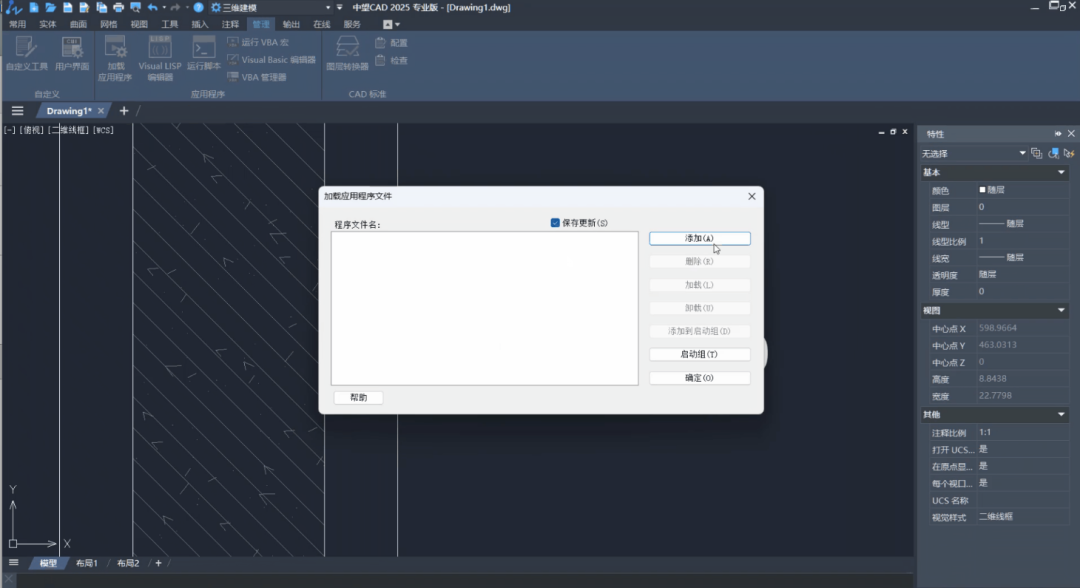Viewport: 1080px width, 588px height.
Task: Collapse the 其他 properties section
Action: (x=1061, y=414)
